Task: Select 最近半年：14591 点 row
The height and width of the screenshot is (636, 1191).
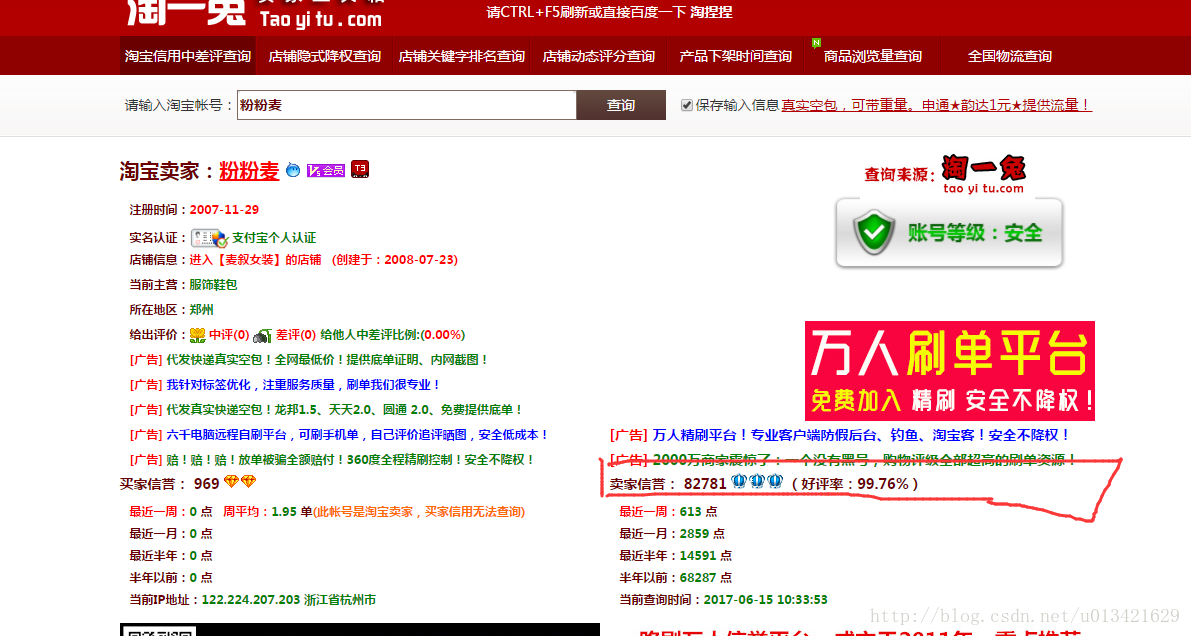Action: pyautogui.click(x=675, y=556)
